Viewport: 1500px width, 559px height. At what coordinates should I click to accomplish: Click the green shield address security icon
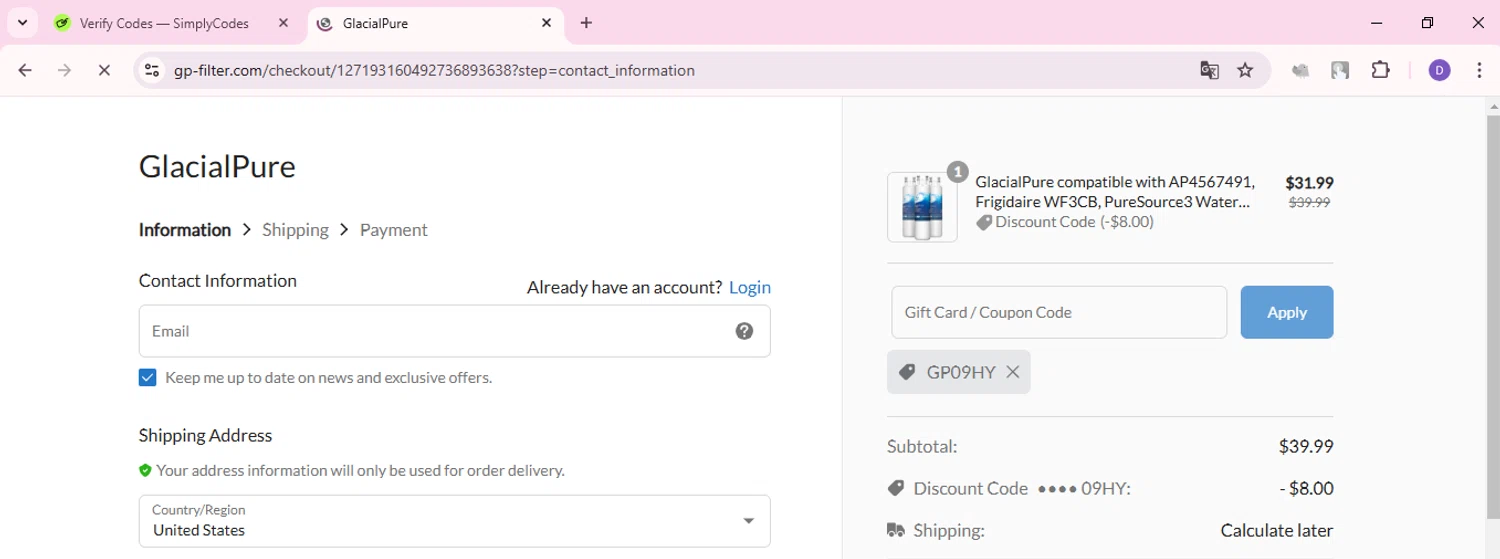point(146,470)
